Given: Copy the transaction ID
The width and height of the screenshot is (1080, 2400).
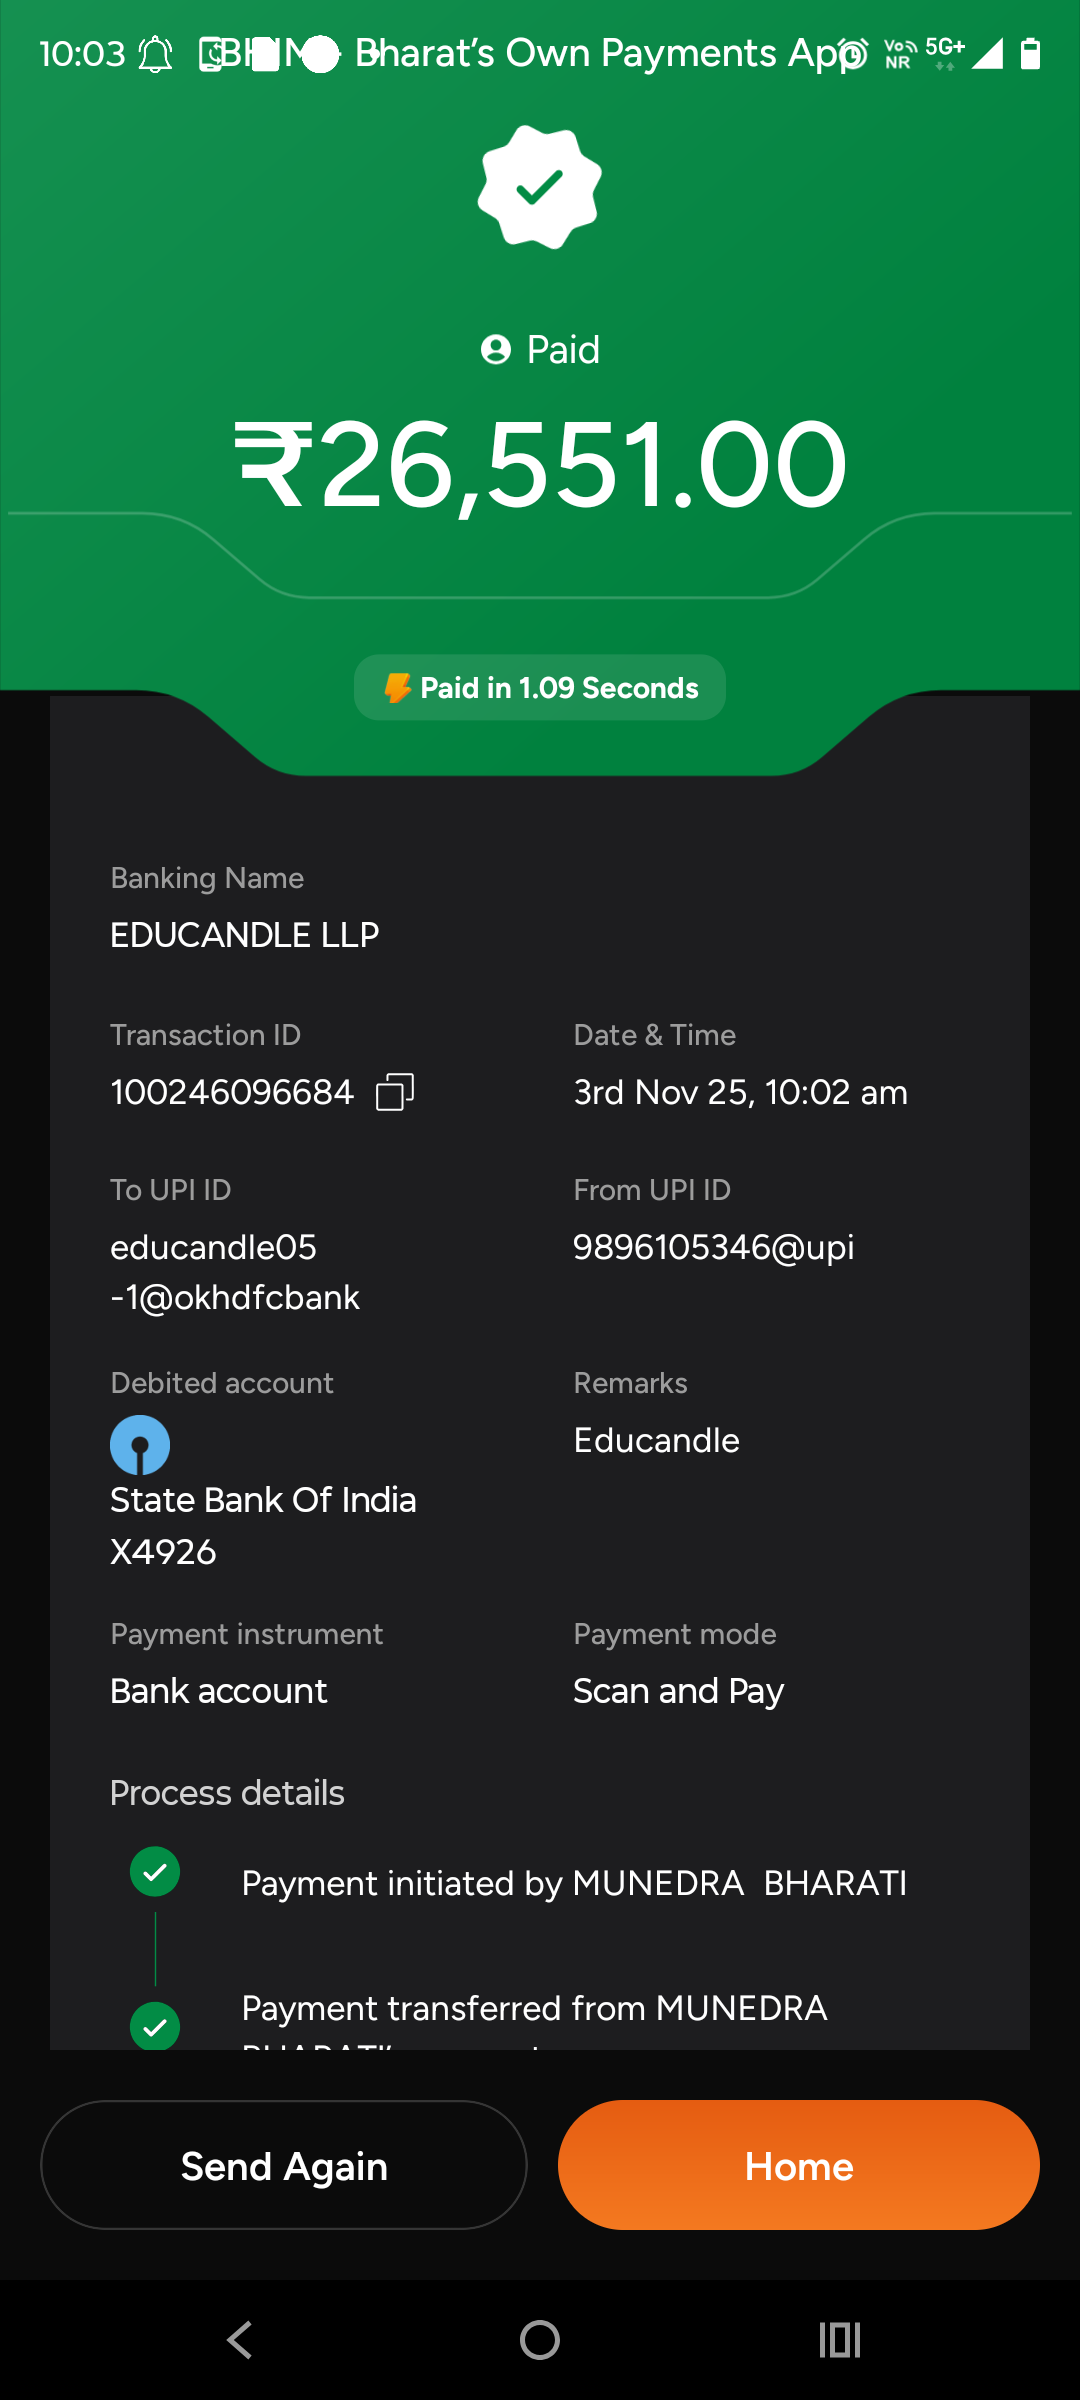Looking at the screenshot, I should 395,1092.
